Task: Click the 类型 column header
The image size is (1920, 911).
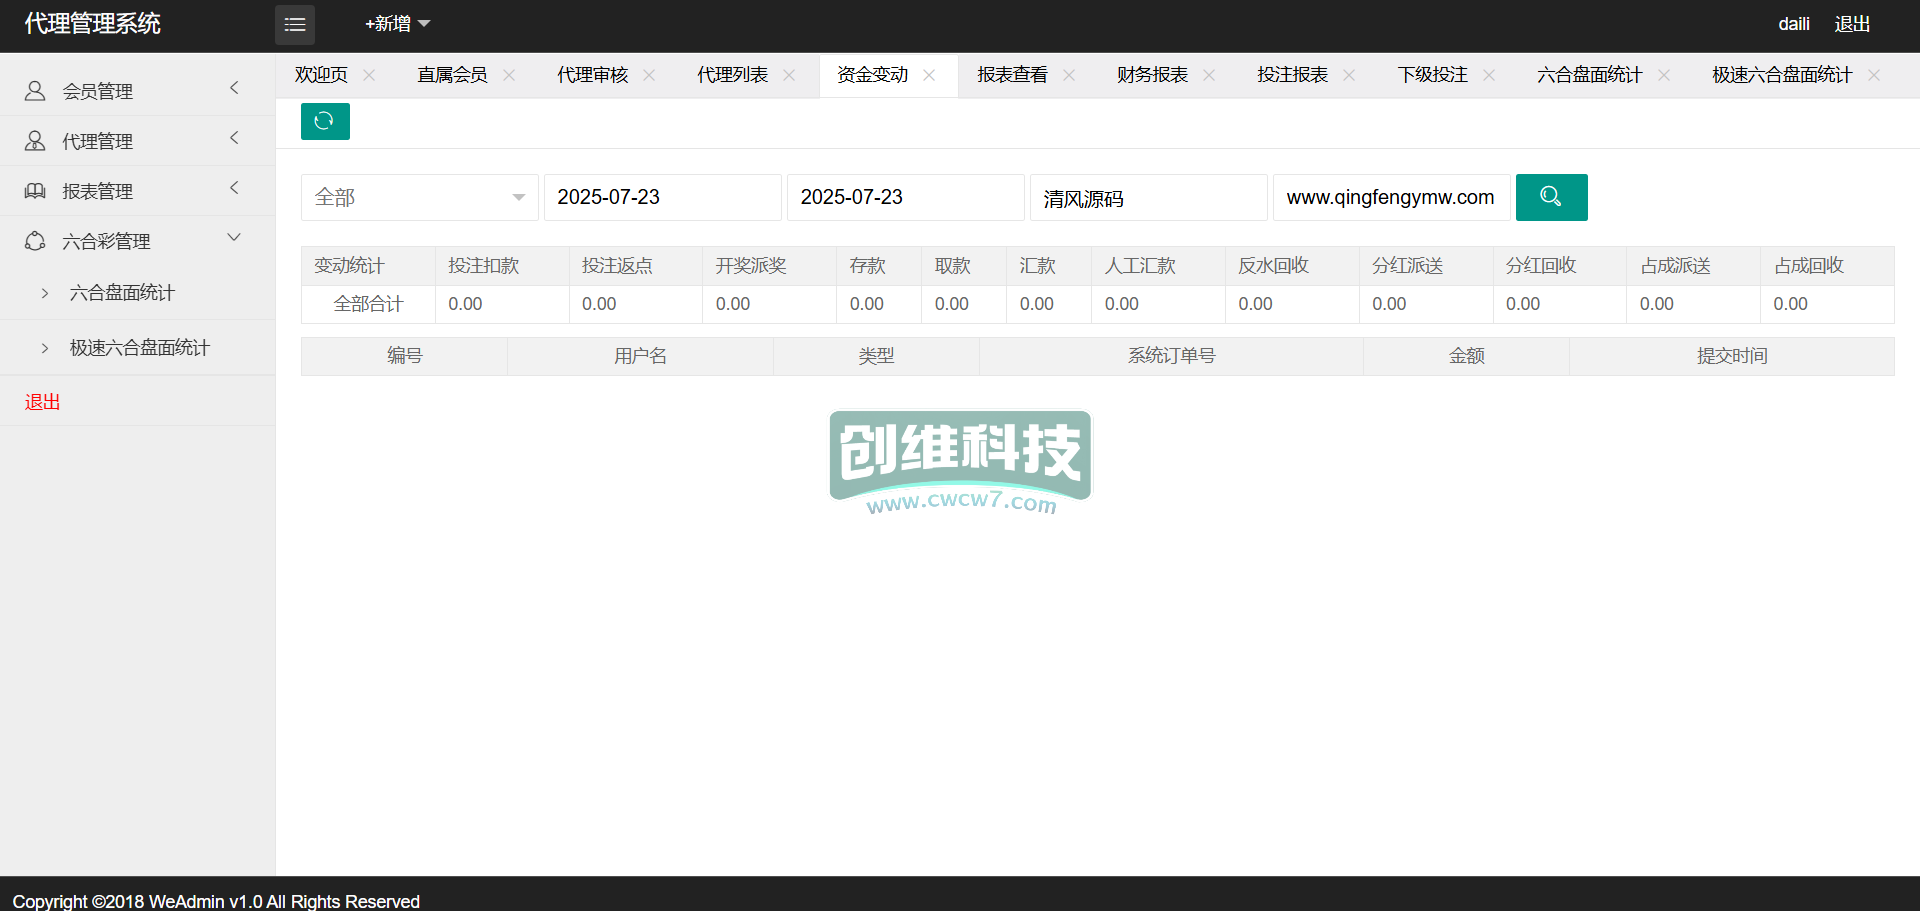Action: [877, 356]
